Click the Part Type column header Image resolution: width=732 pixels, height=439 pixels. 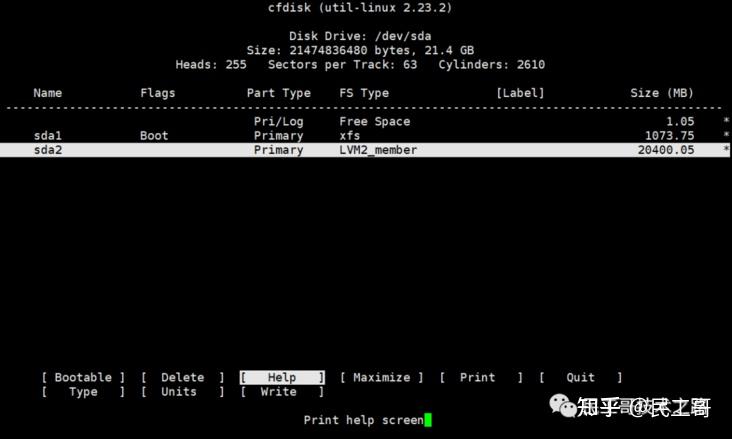[279, 93]
